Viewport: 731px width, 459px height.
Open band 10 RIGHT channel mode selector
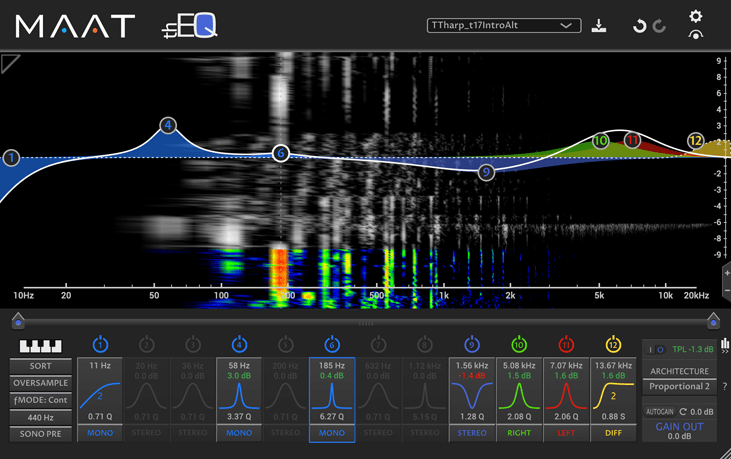coord(519,433)
